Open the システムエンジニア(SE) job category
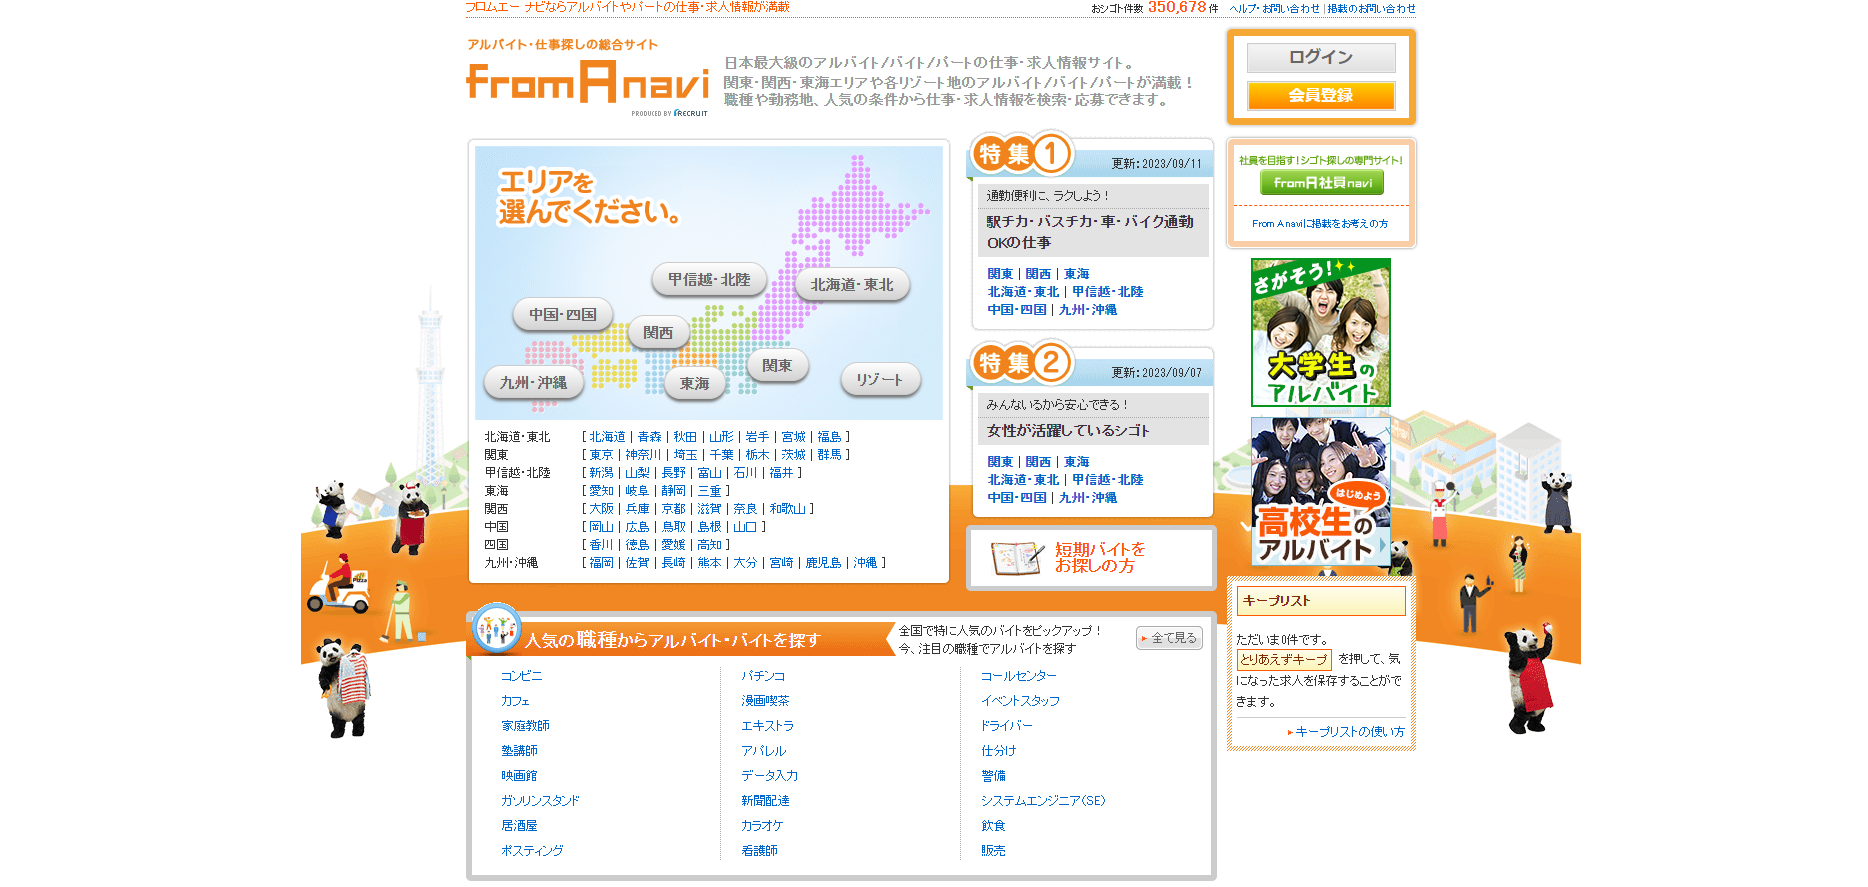 click(x=1043, y=801)
